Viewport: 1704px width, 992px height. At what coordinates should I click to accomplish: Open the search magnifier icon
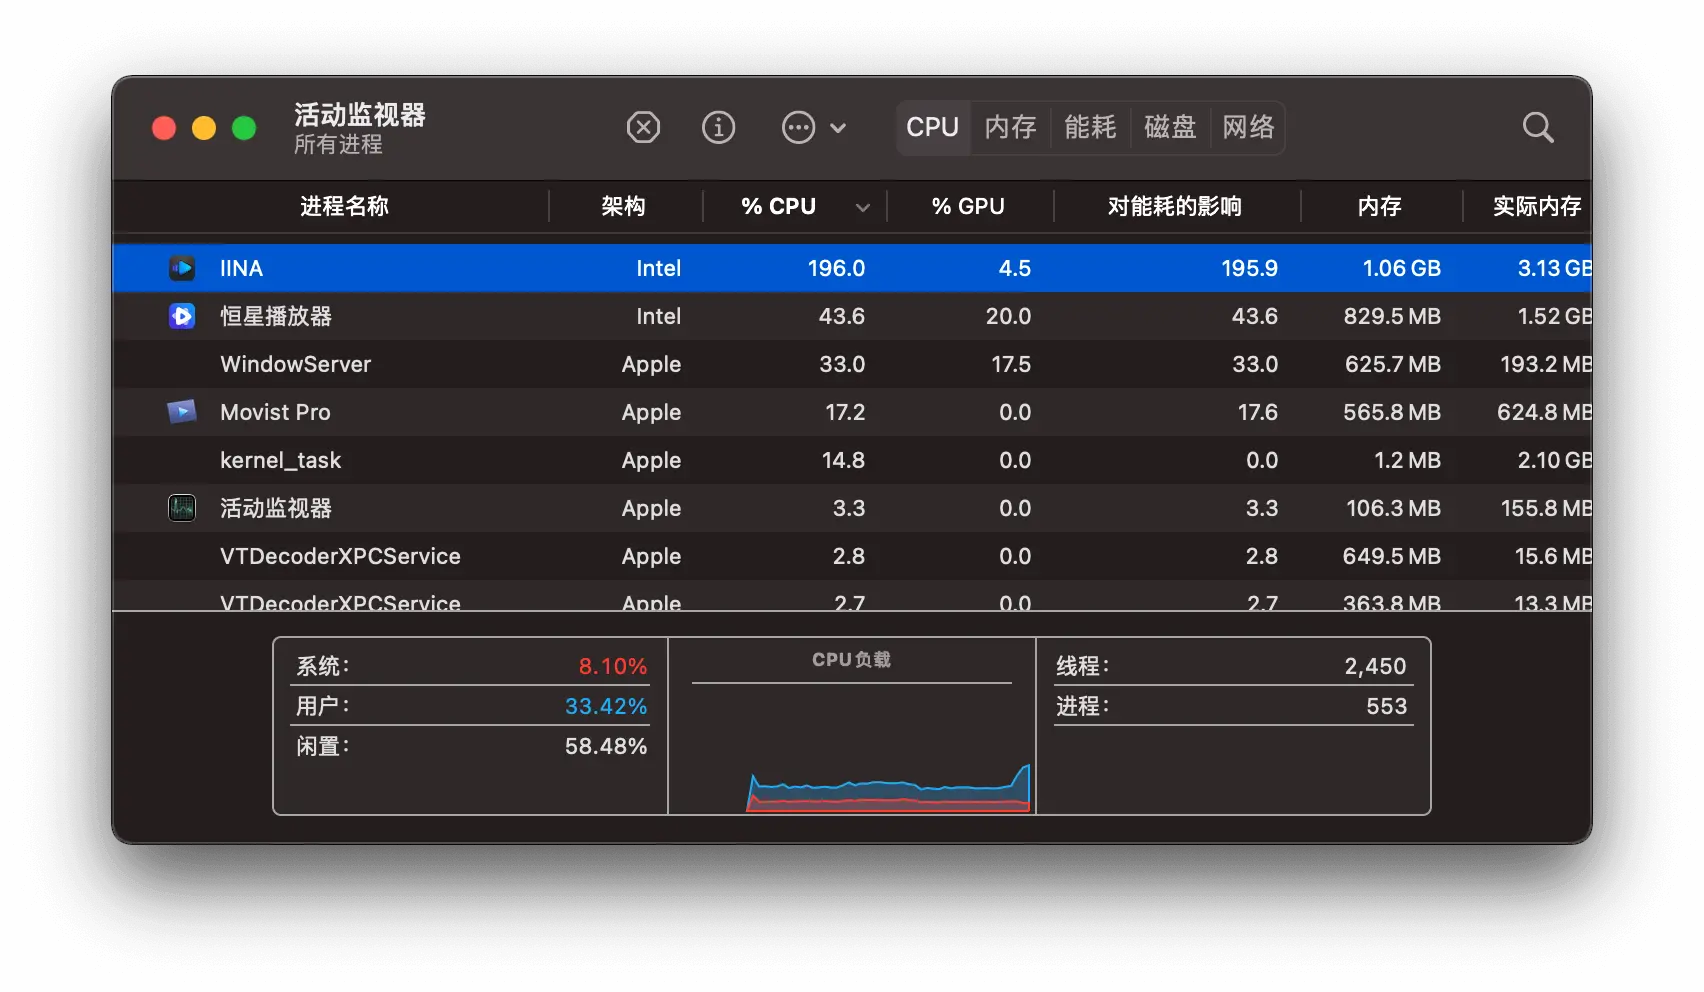coord(1537,128)
